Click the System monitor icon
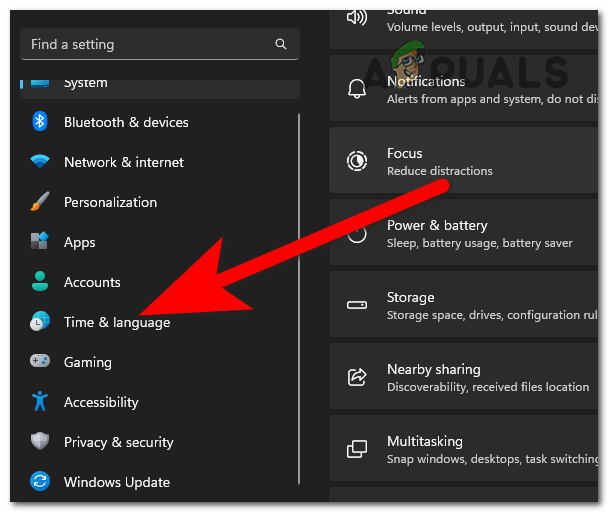The height and width of the screenshot is (513, 609). point(40,83)
